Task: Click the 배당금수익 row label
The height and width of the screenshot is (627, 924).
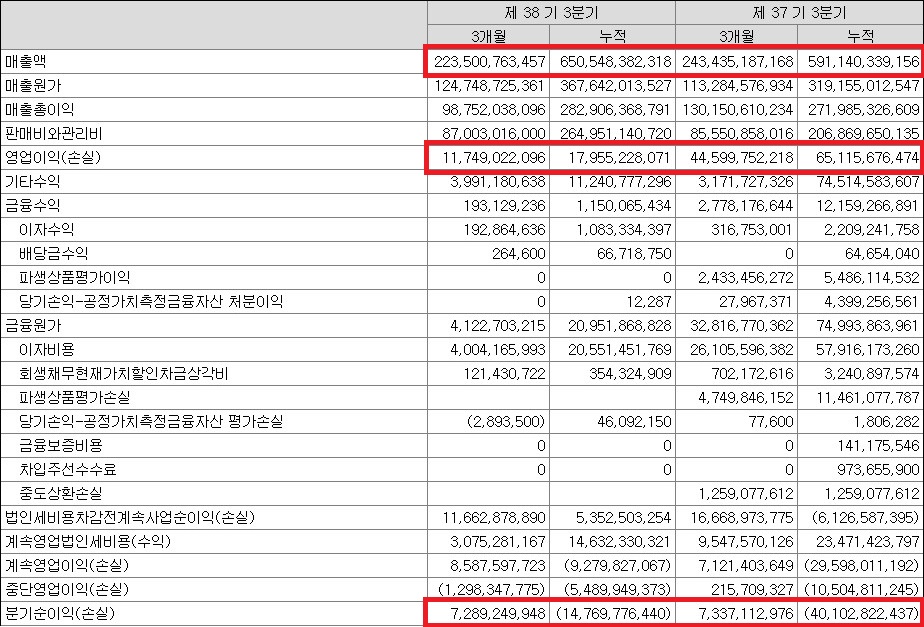Action: click(x=54, y=253)
